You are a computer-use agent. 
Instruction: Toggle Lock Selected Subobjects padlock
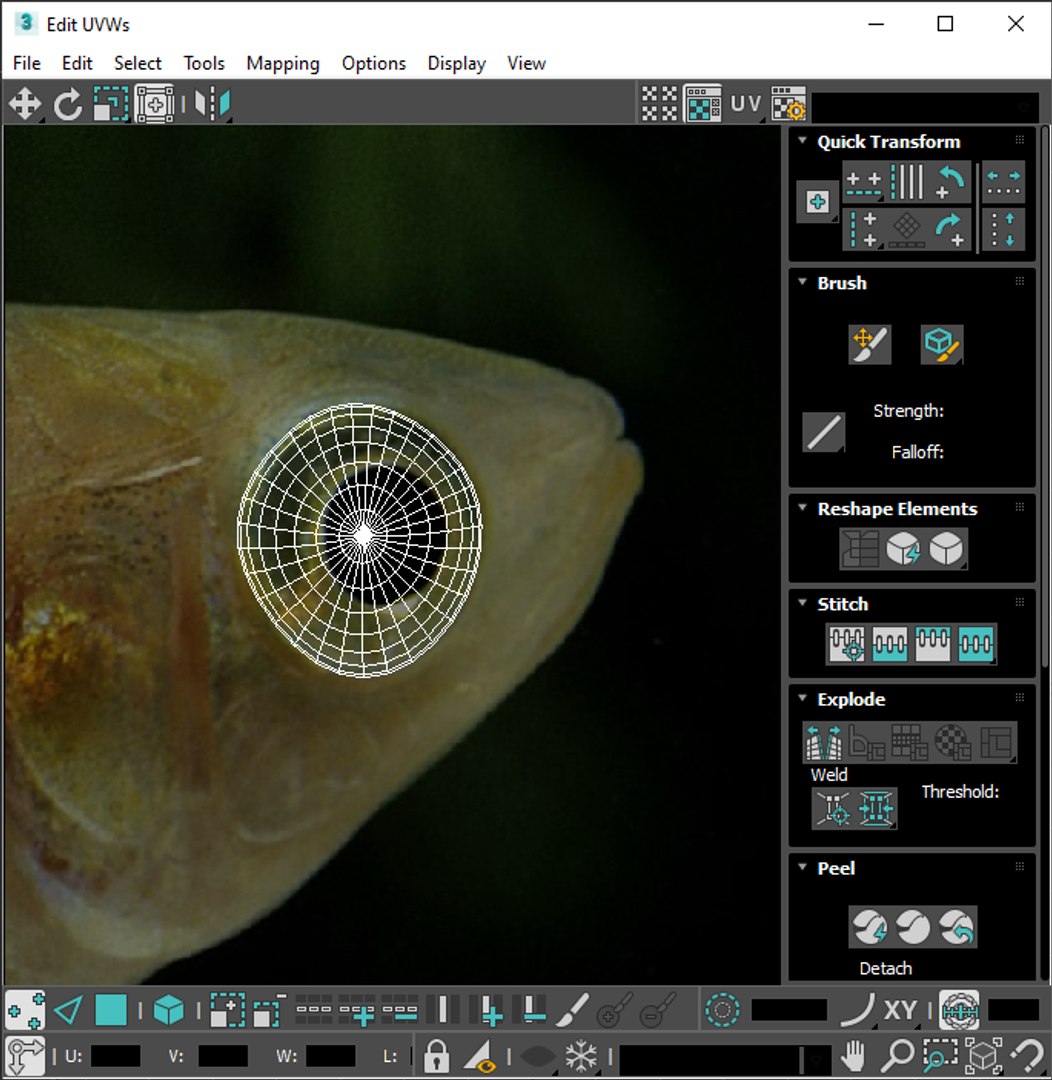coord(436,1055)
